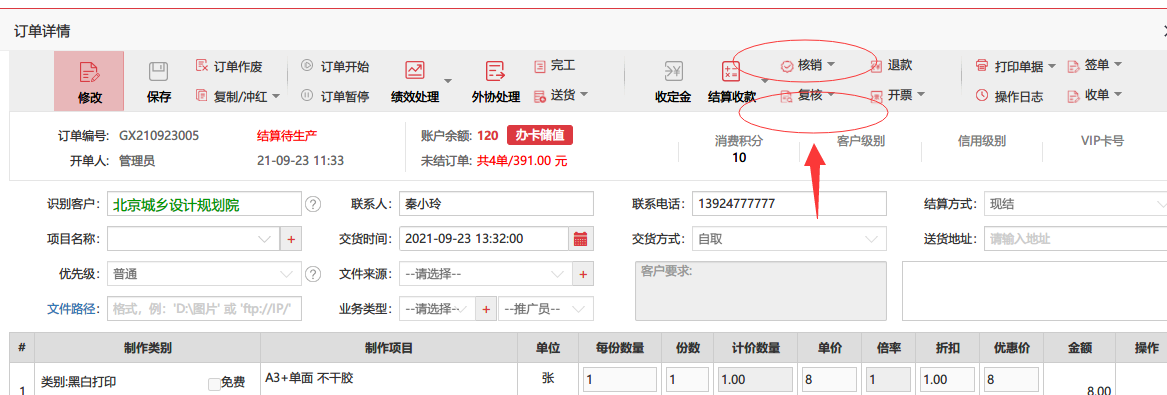The width and height of the screenshot is (1167, 395).
Task: Click the 收单 receive order item
Action: click(1089, 95)
